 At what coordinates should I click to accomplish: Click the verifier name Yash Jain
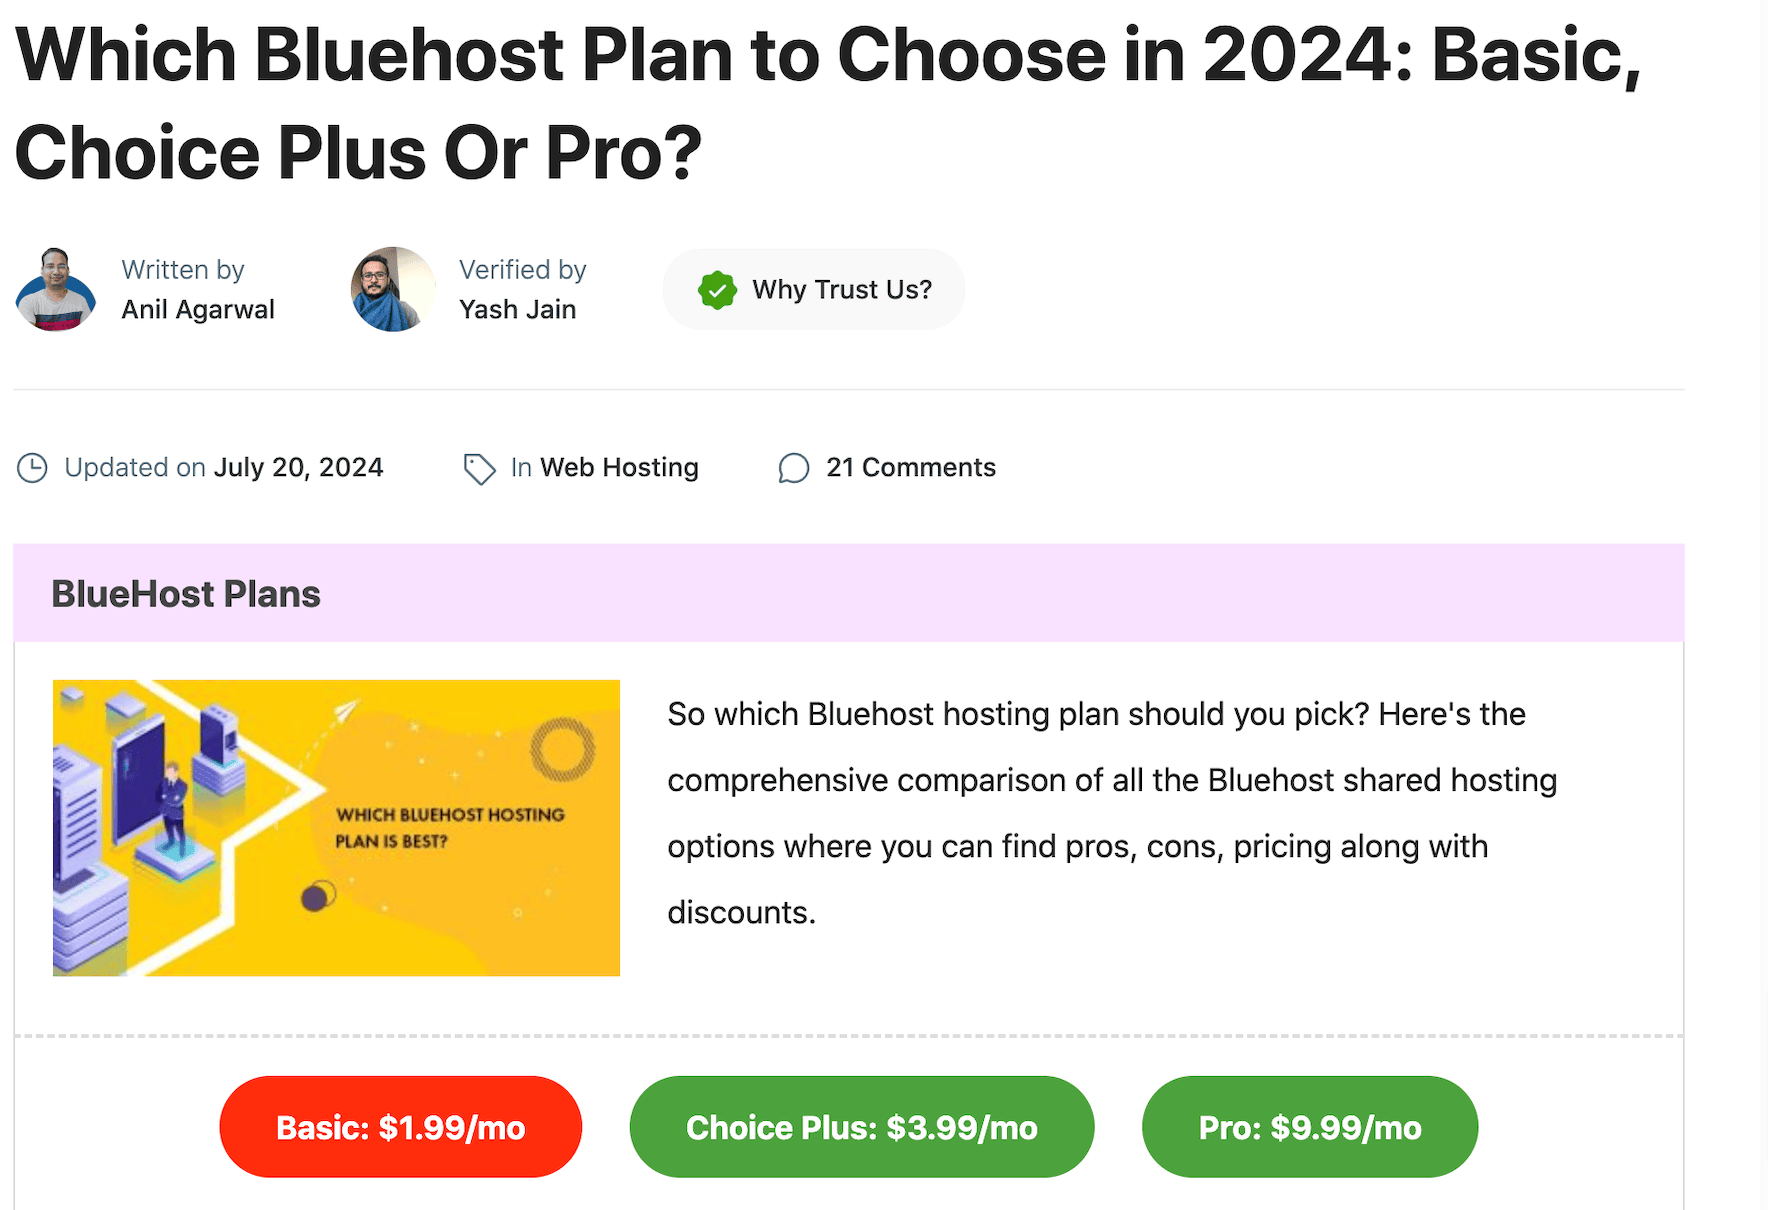(517, 309)
